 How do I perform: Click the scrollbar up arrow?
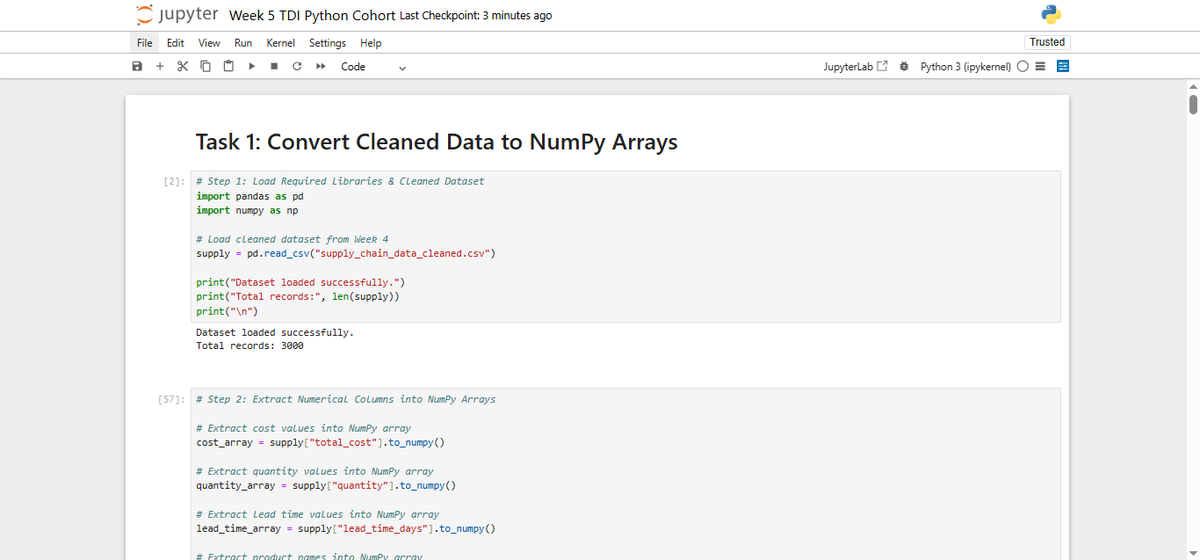tap(1192, 87)
